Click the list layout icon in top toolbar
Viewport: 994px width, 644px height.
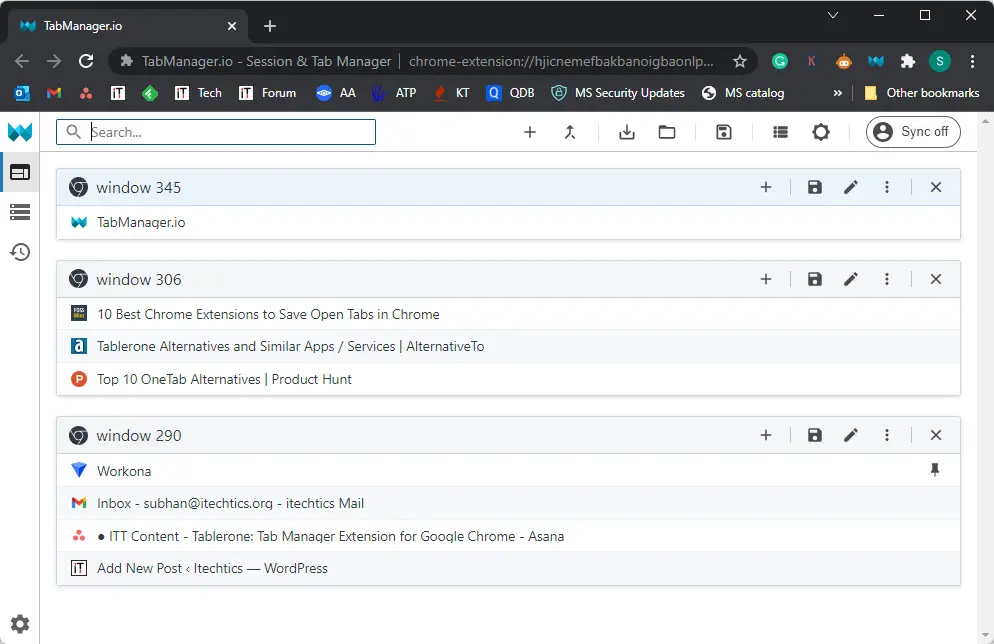click(780, 132)
